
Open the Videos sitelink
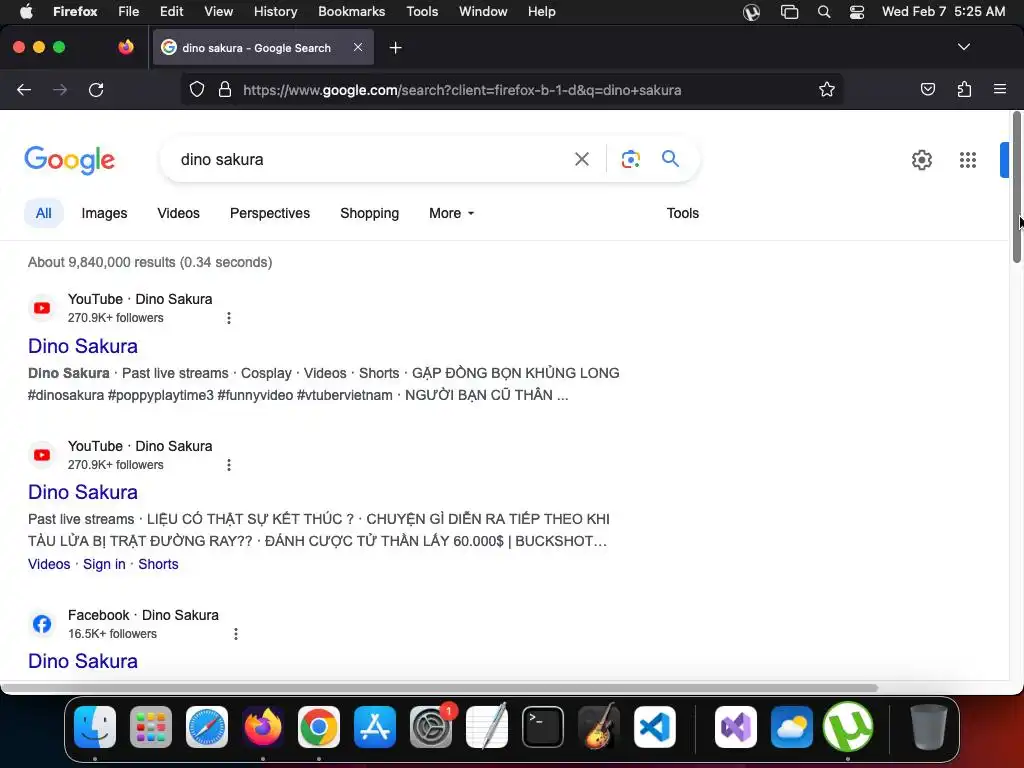49,564
